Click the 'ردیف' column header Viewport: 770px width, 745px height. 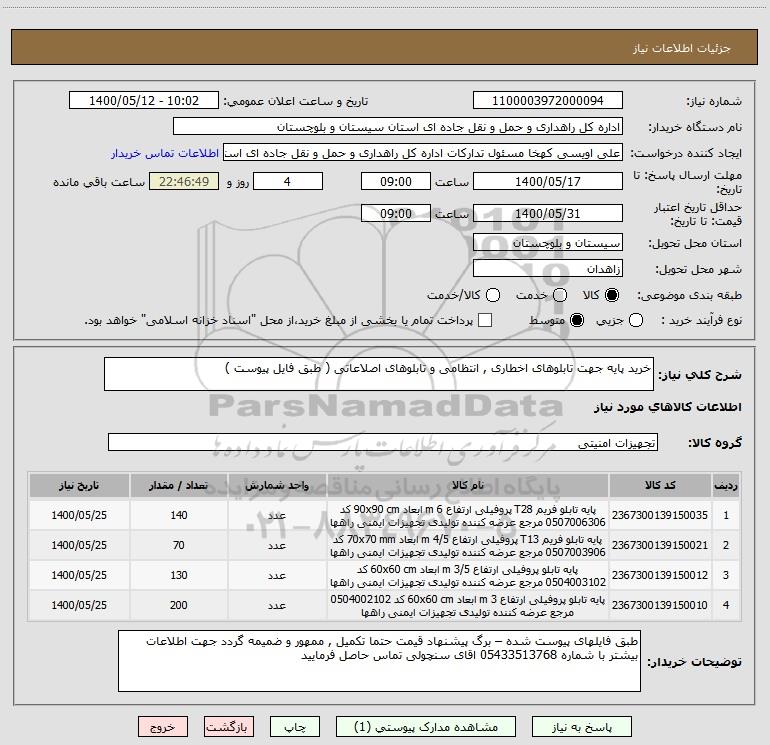pos(726,485)
